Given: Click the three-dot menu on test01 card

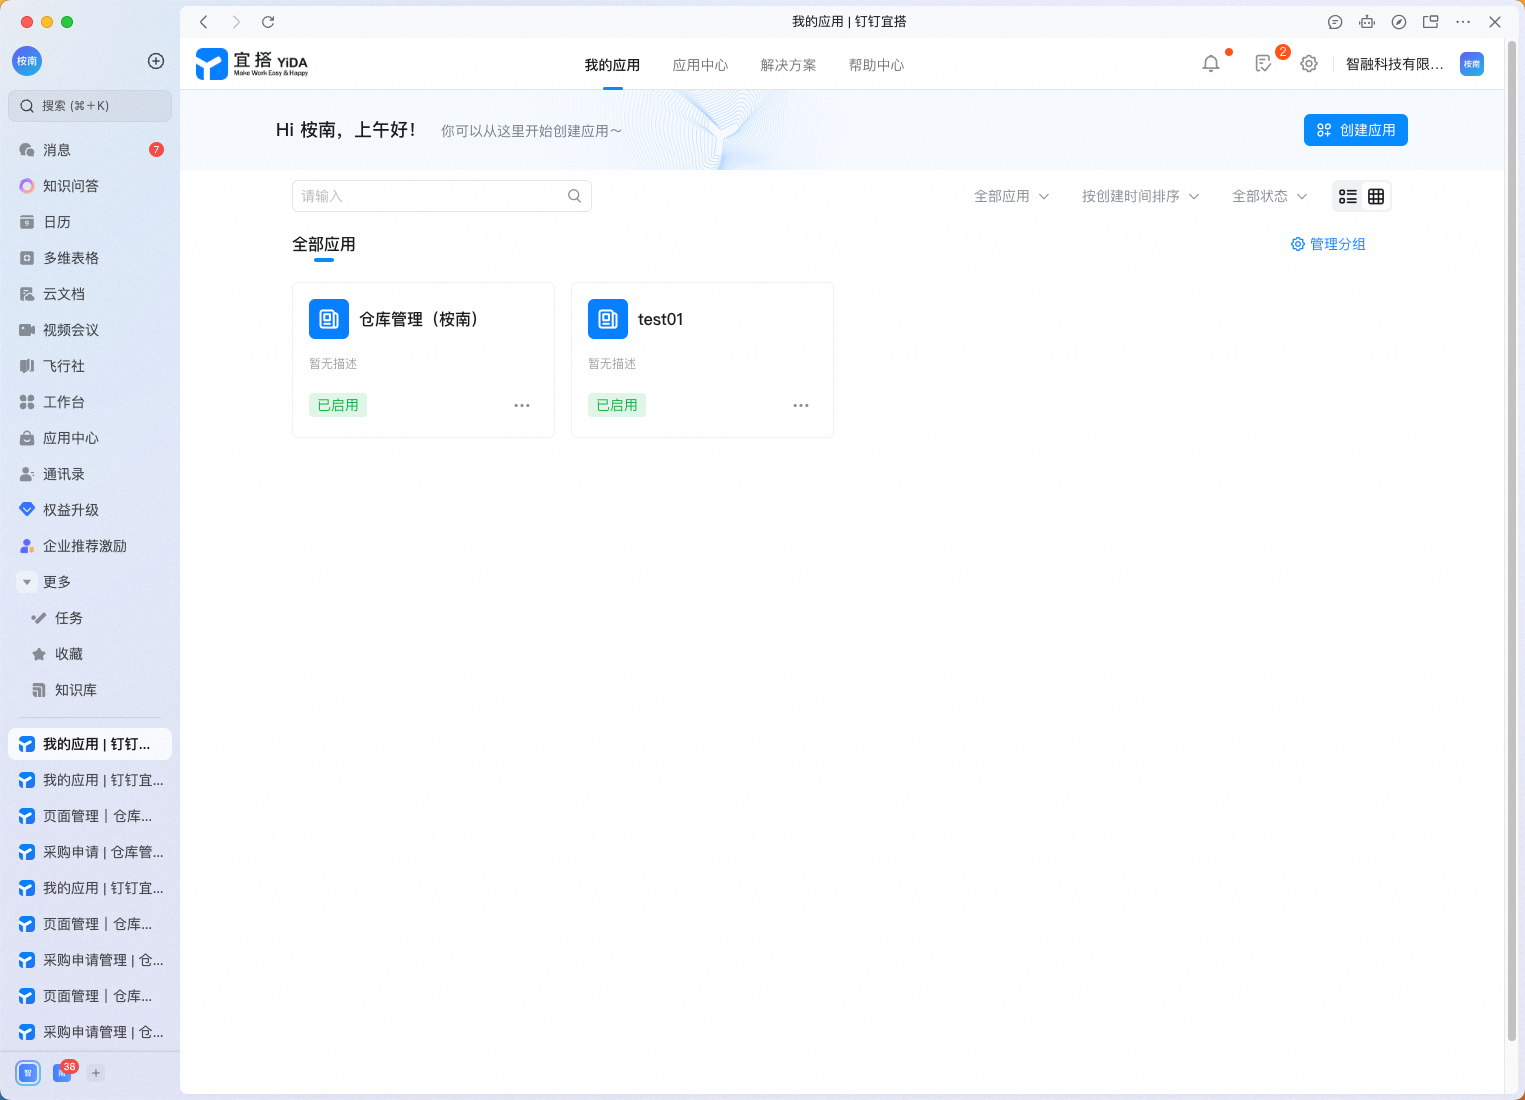Looking at the screenshot, I should coord(801,405).
